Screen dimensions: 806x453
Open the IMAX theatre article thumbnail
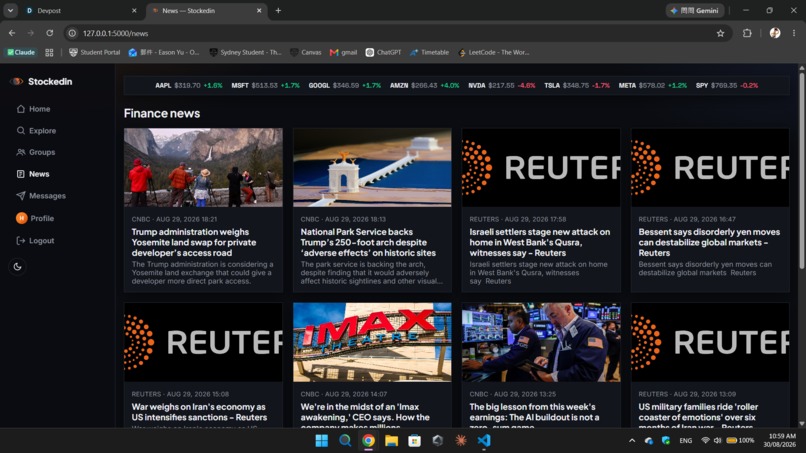pyautogui.click(x=372, y=342)
